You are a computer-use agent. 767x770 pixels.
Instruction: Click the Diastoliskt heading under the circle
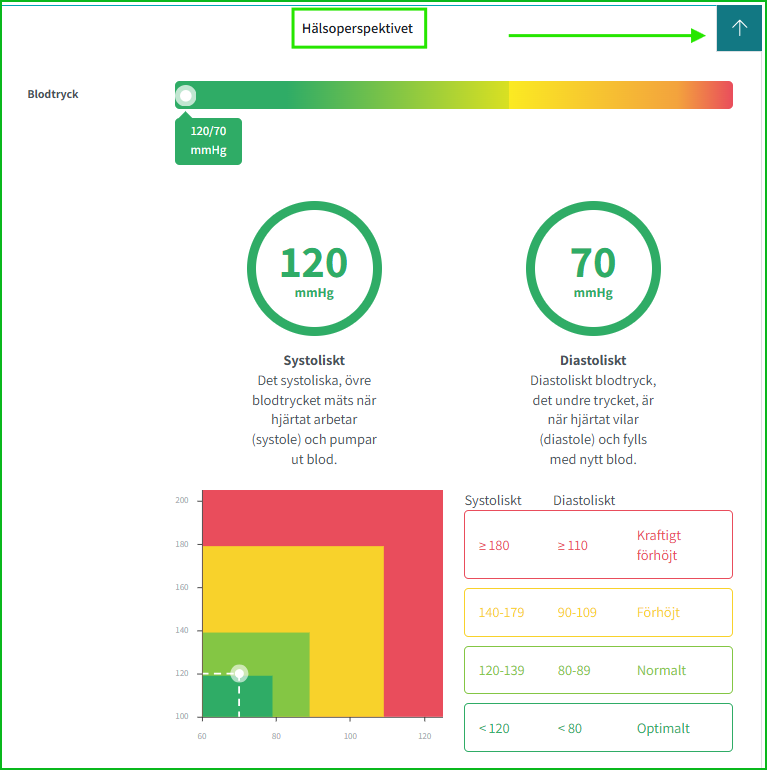coord(593,360)
